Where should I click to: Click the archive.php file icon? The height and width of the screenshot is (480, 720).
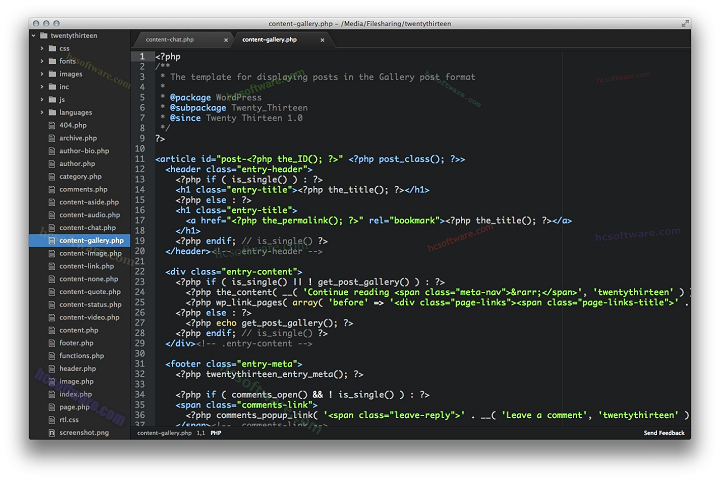pyautogui.click(x=52, y=138)
